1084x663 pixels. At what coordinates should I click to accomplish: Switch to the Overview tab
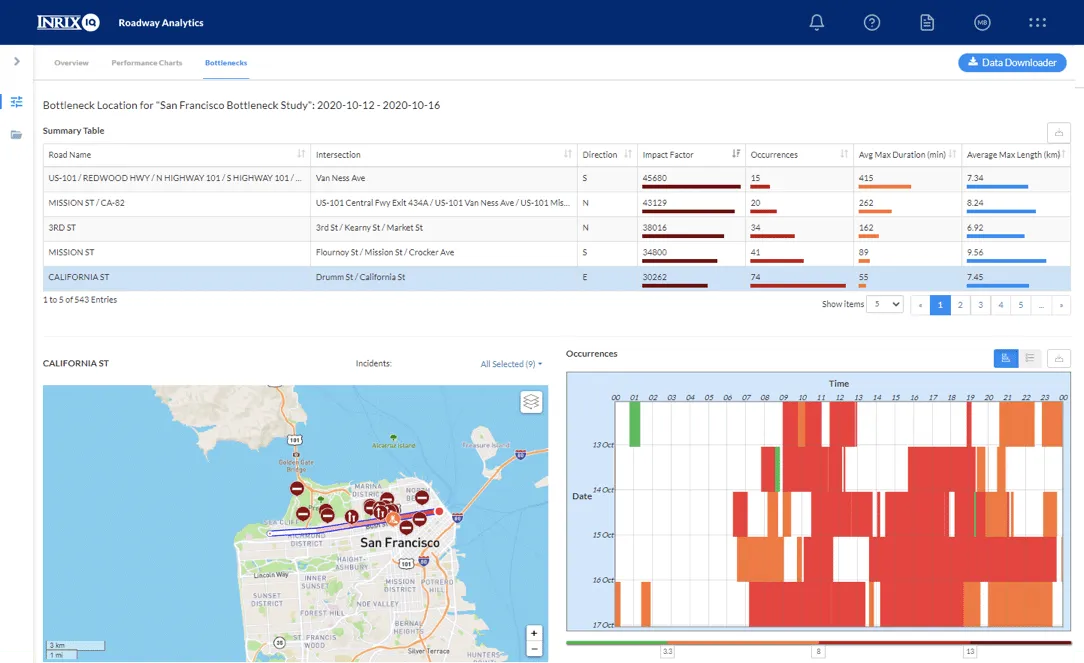tap(71, 63)
